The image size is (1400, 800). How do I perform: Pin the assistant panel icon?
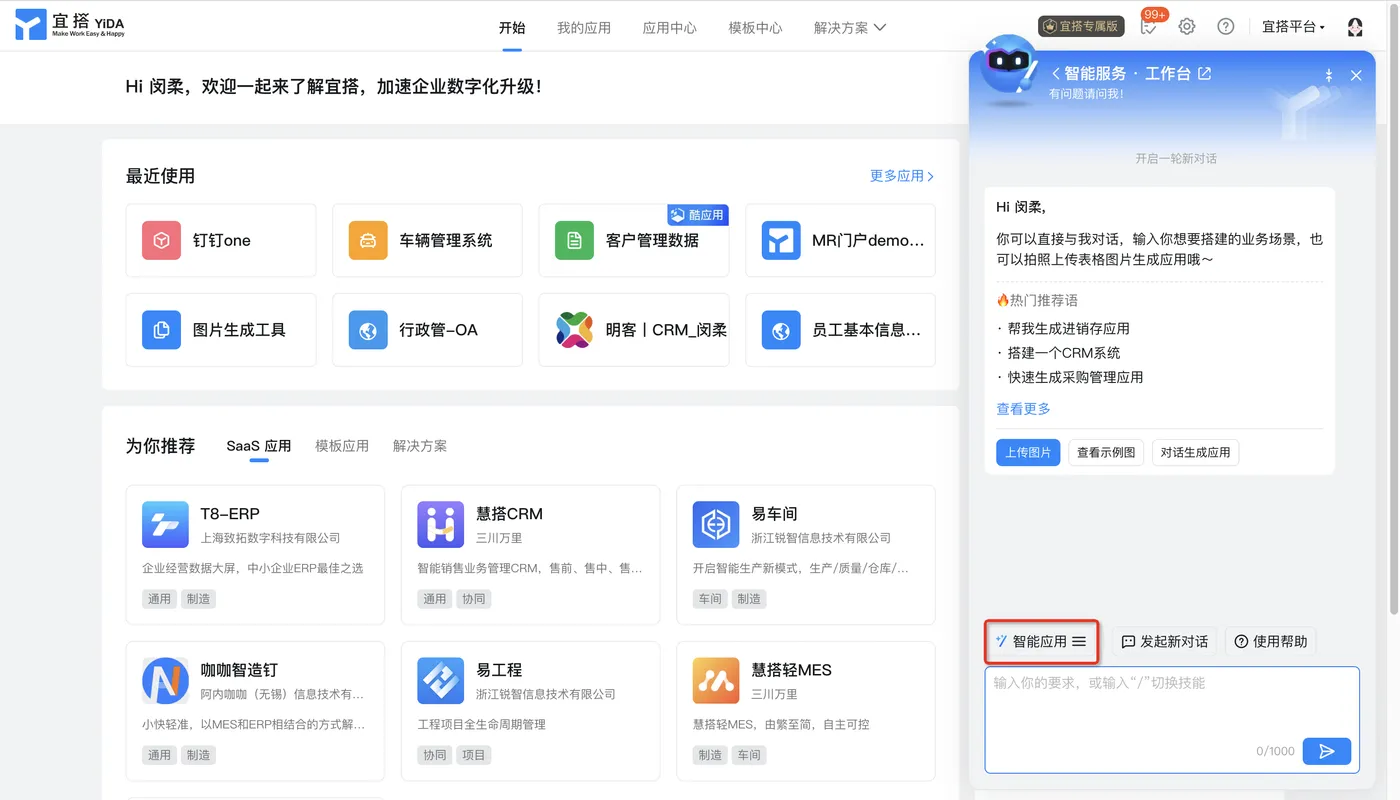[x=1329, y=75]
